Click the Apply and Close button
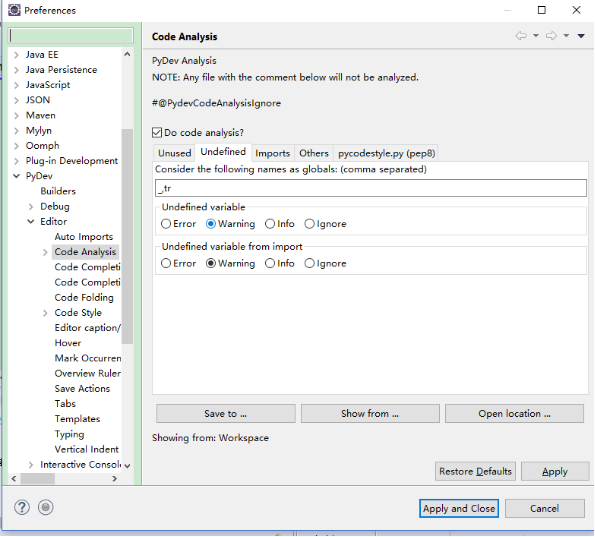Viewport: 595px width, 537px height. [459, 509]
